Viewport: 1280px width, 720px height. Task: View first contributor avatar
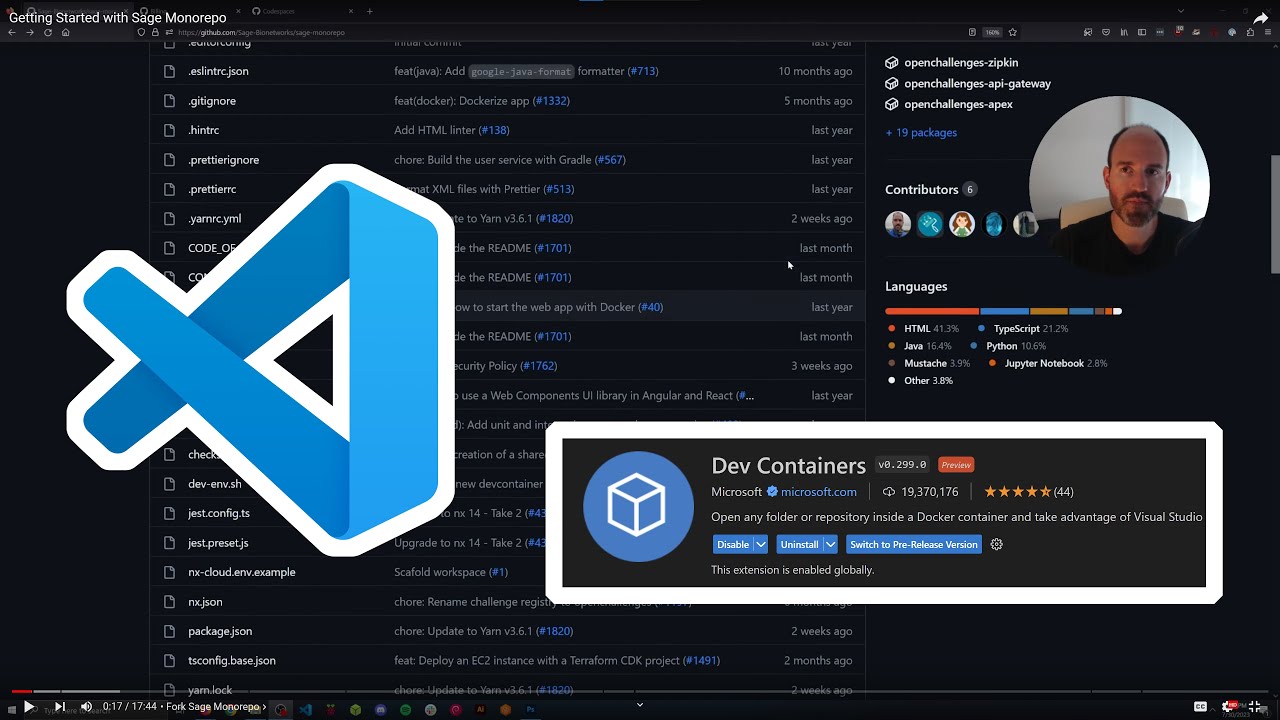coord(898,224)
